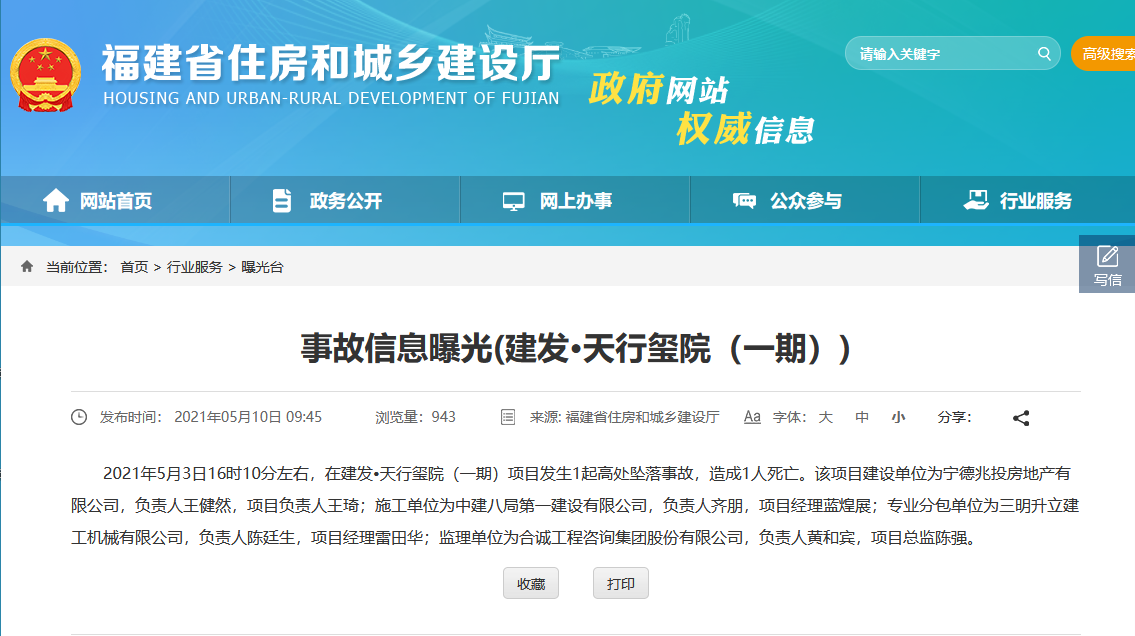Click the home icon in navigation bar

(56, 200)
